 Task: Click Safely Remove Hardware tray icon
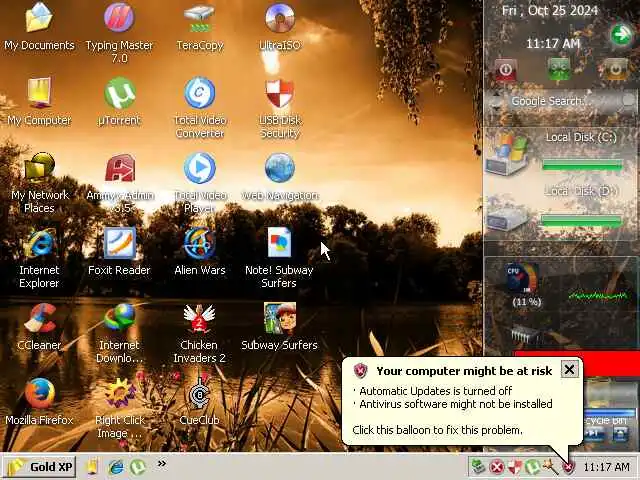click(478, 467)
